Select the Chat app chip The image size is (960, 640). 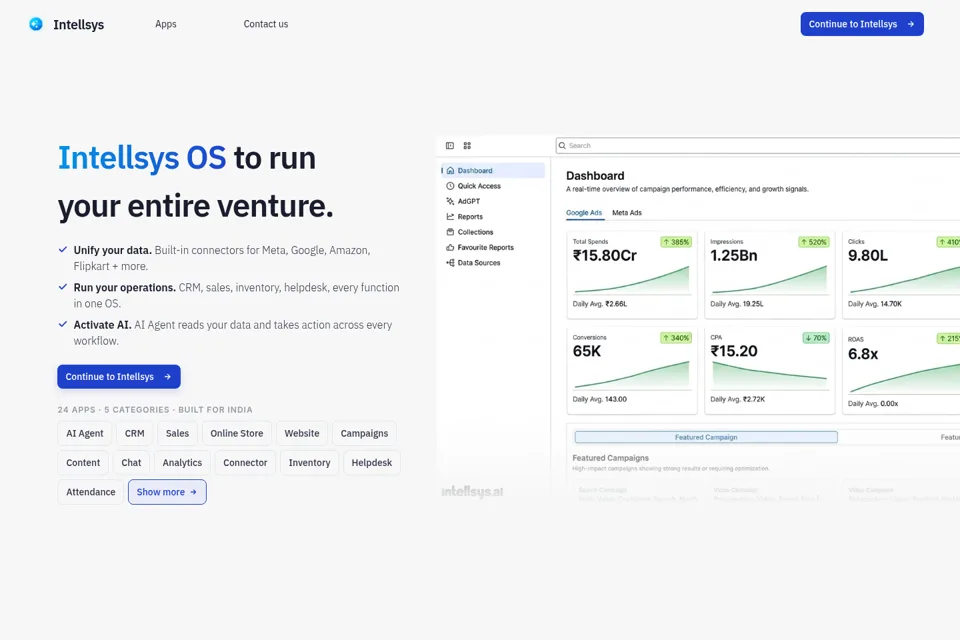(131, 462)
